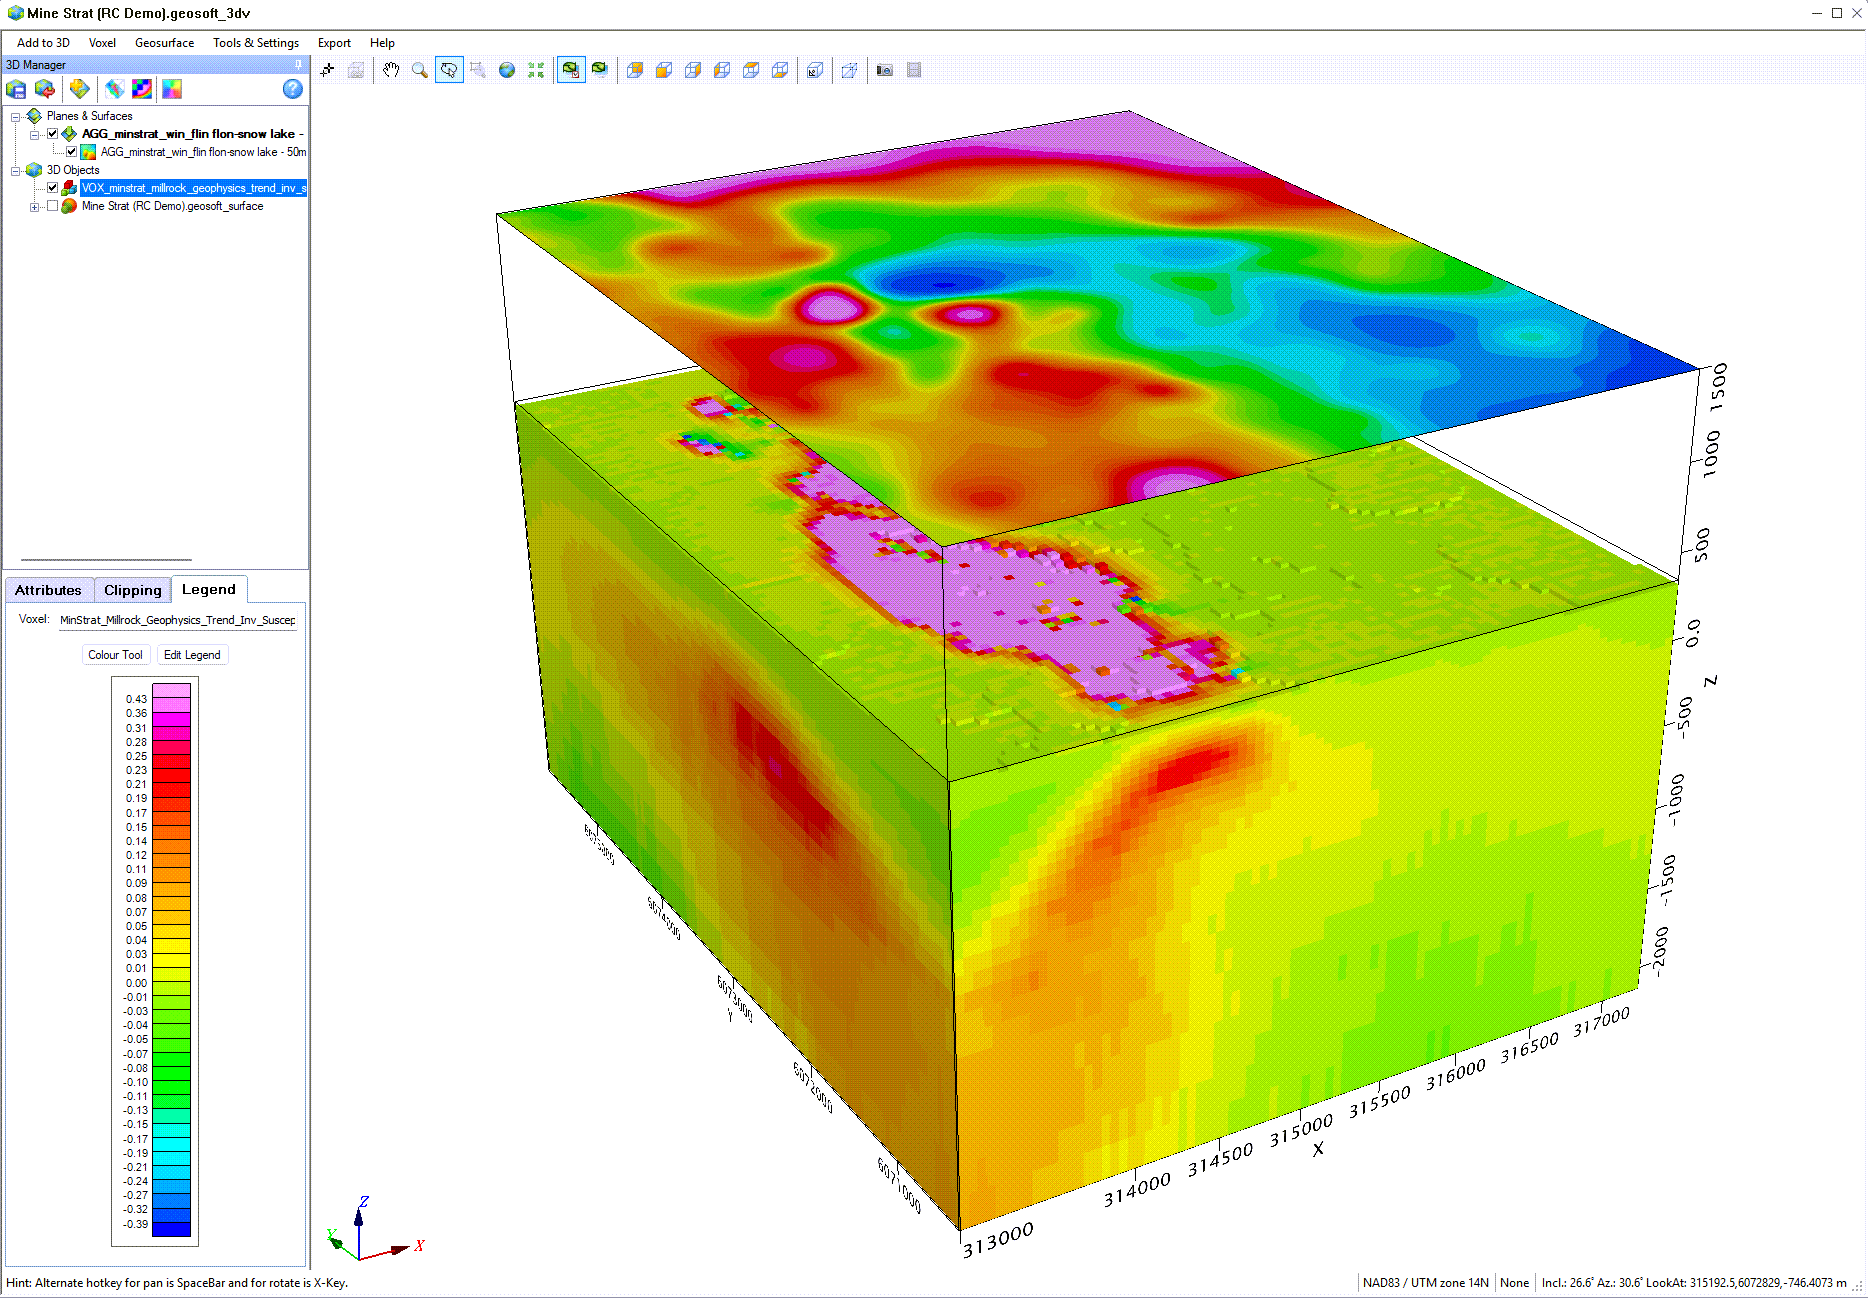This screenshot has height=1298, width=1868.
Task: Click the fifth cube view icon with orange top
Action: point(750,70)
